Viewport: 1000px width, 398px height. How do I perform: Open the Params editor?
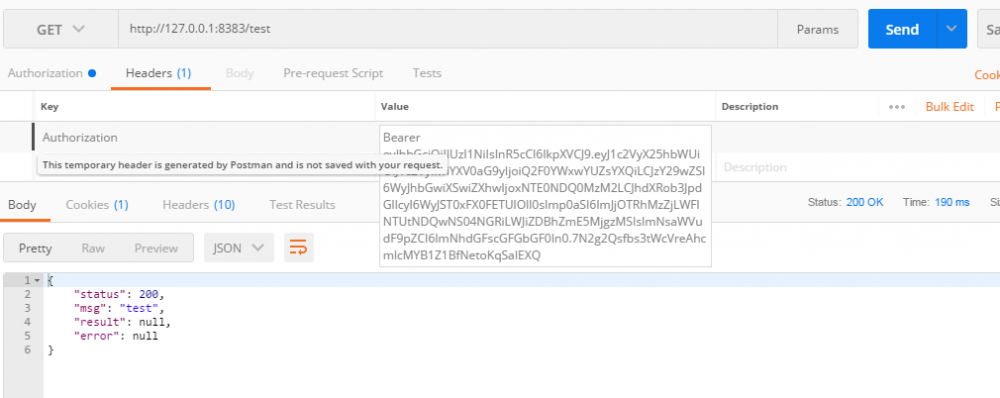(x=818, y=29)
